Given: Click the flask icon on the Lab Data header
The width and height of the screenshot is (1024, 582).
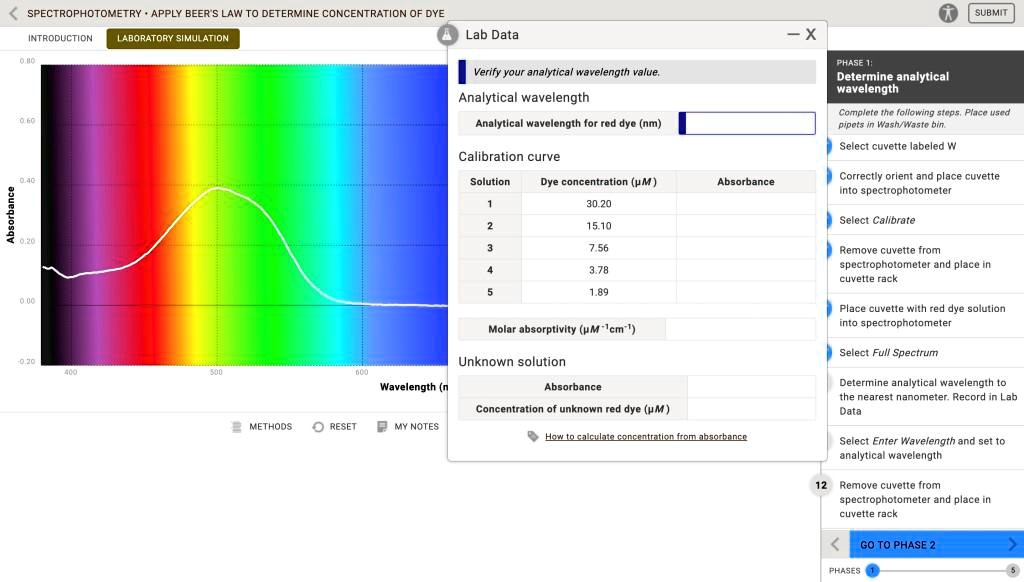Looking at the screenshot, I should coord(446,34).
